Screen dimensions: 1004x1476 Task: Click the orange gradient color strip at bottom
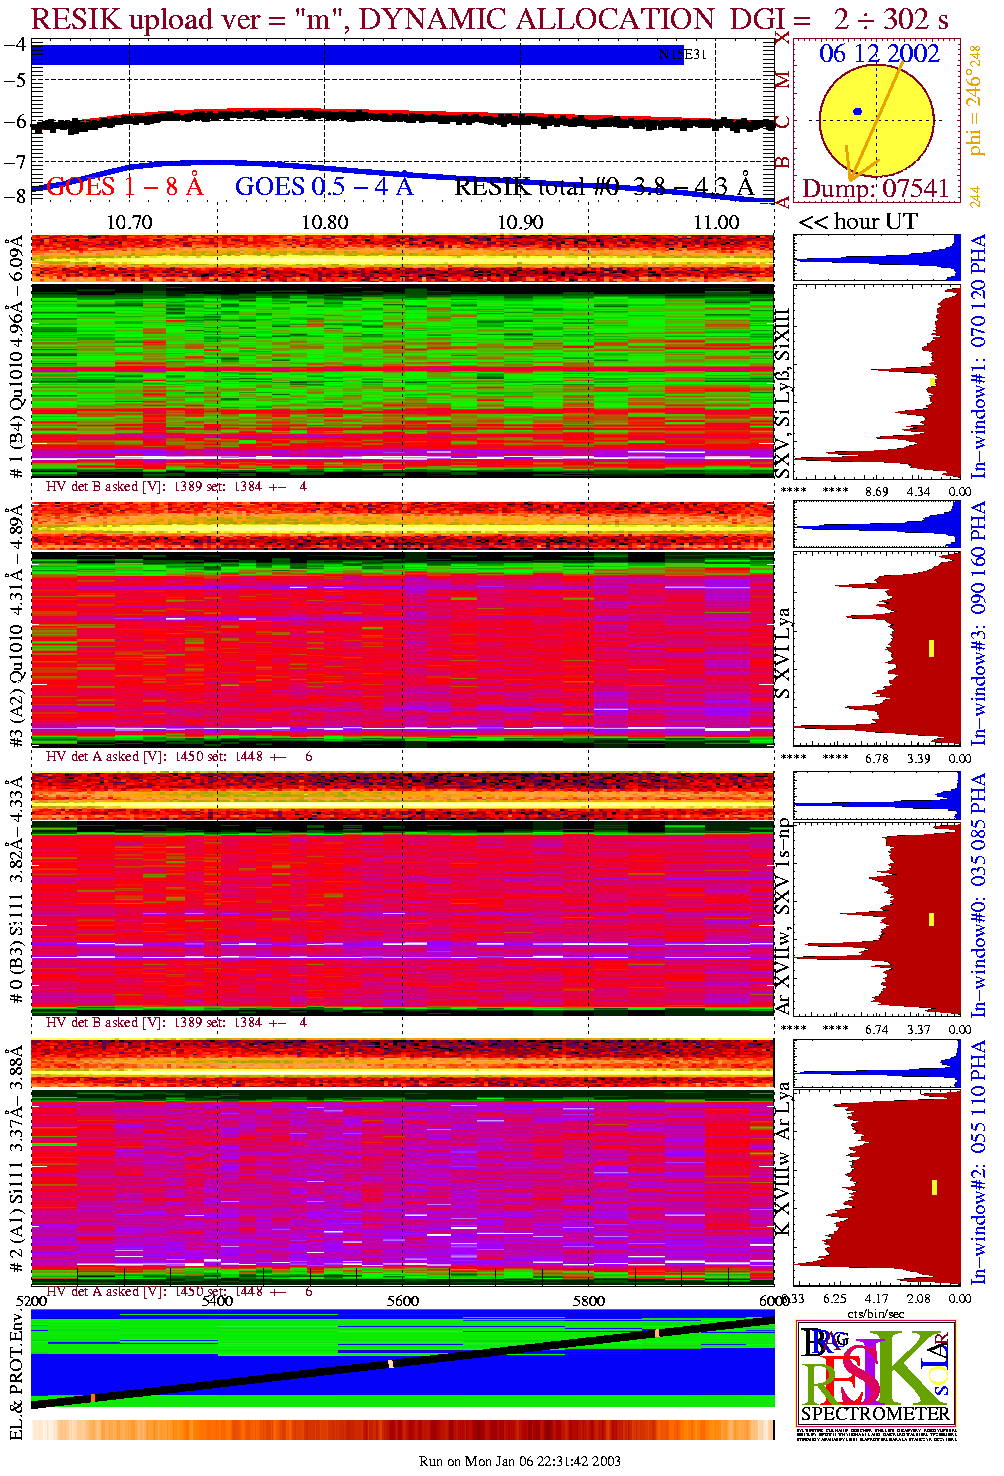click(x=402, y=1429)
